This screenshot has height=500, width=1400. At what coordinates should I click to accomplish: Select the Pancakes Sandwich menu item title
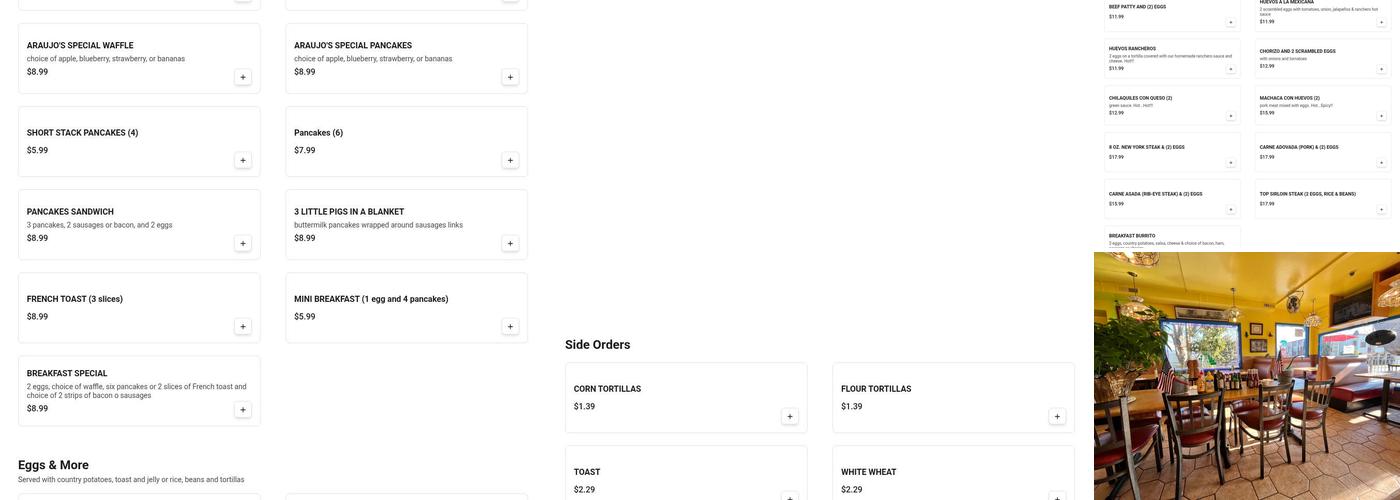point(70,212)
